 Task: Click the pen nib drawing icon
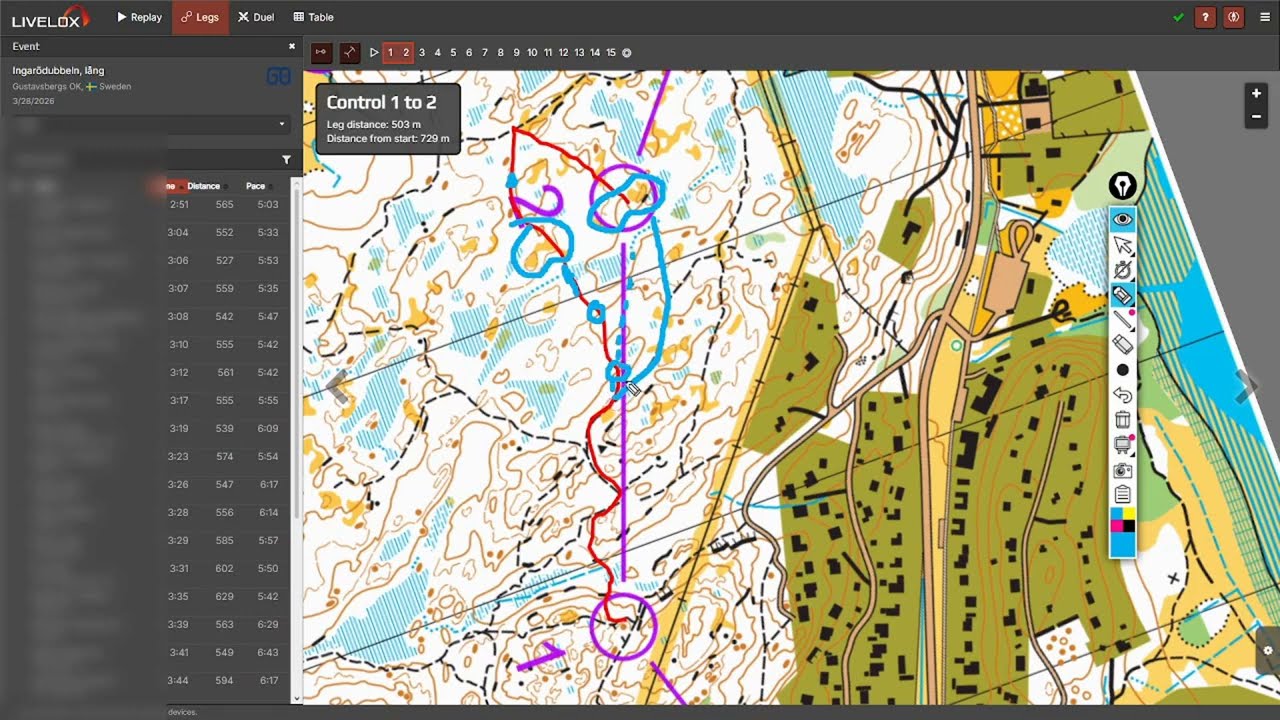(1123, 186)
